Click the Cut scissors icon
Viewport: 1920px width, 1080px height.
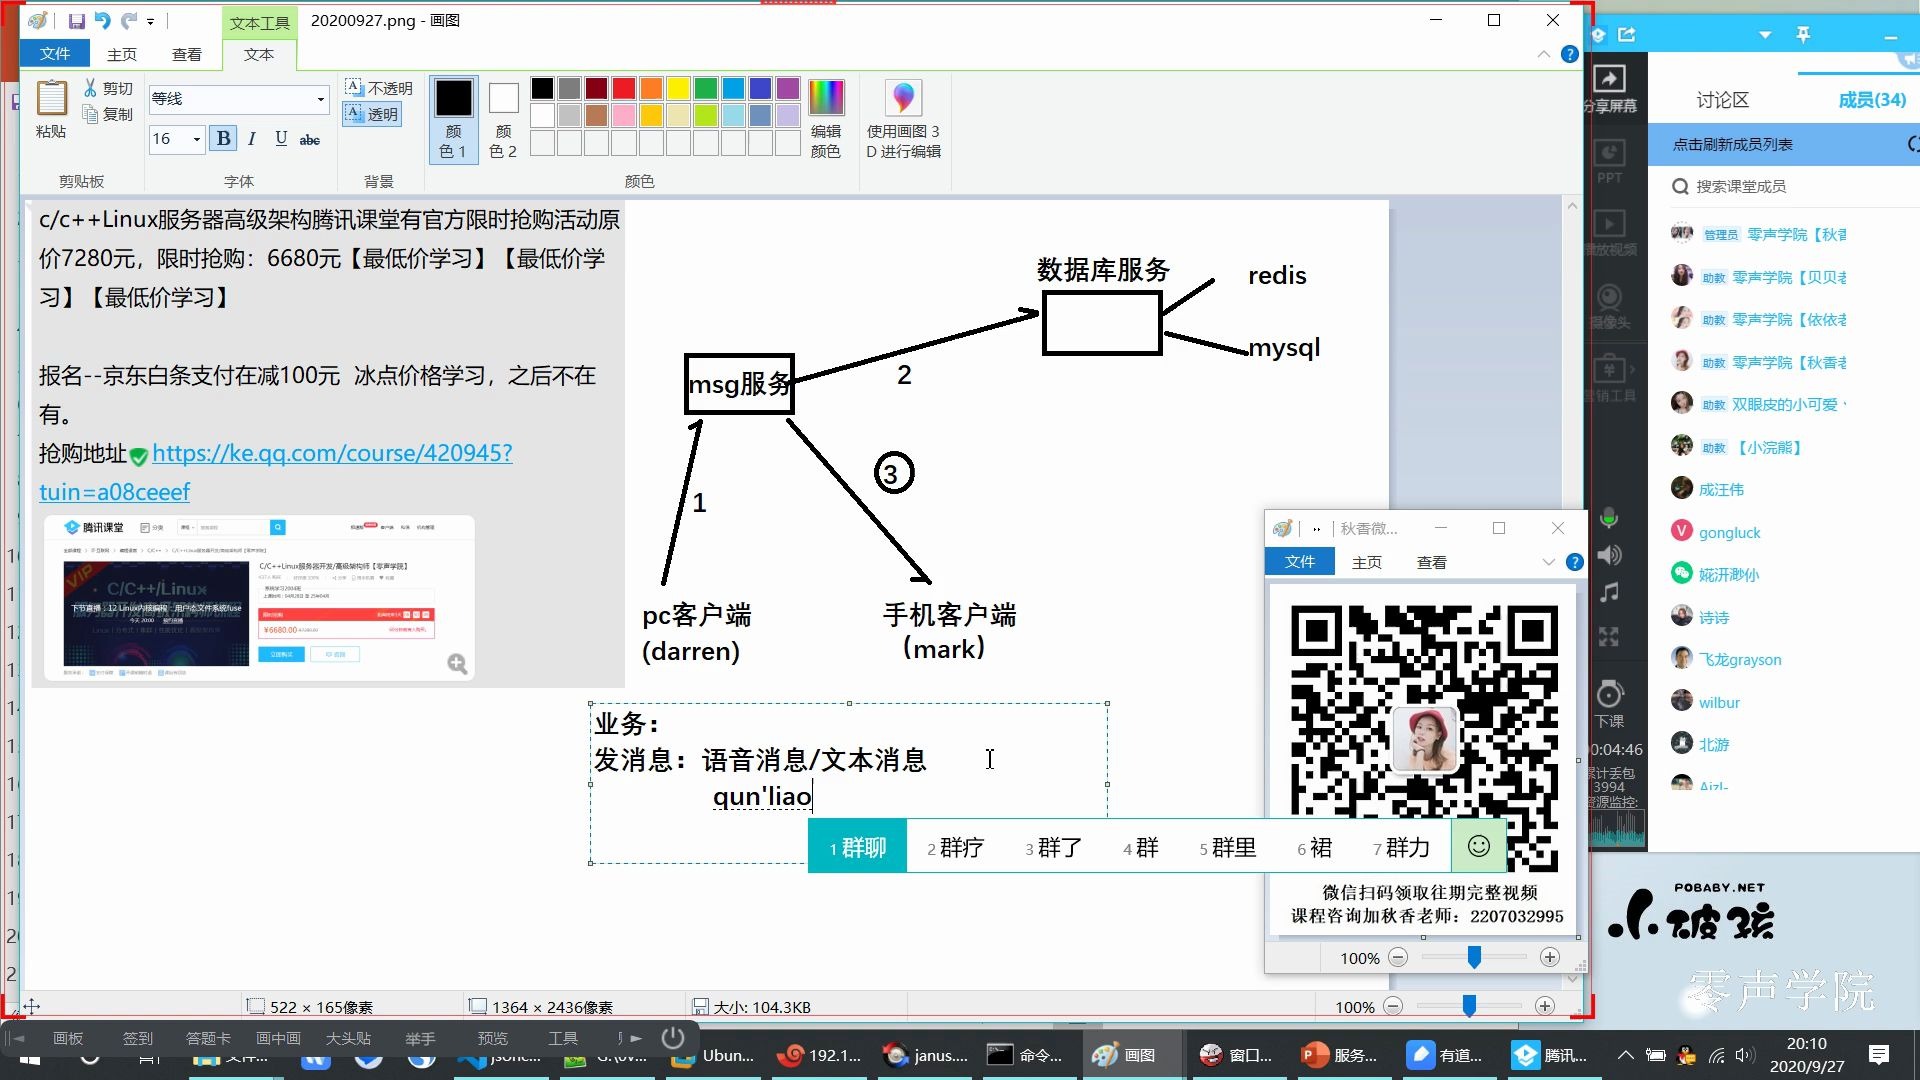coord(91,88)
